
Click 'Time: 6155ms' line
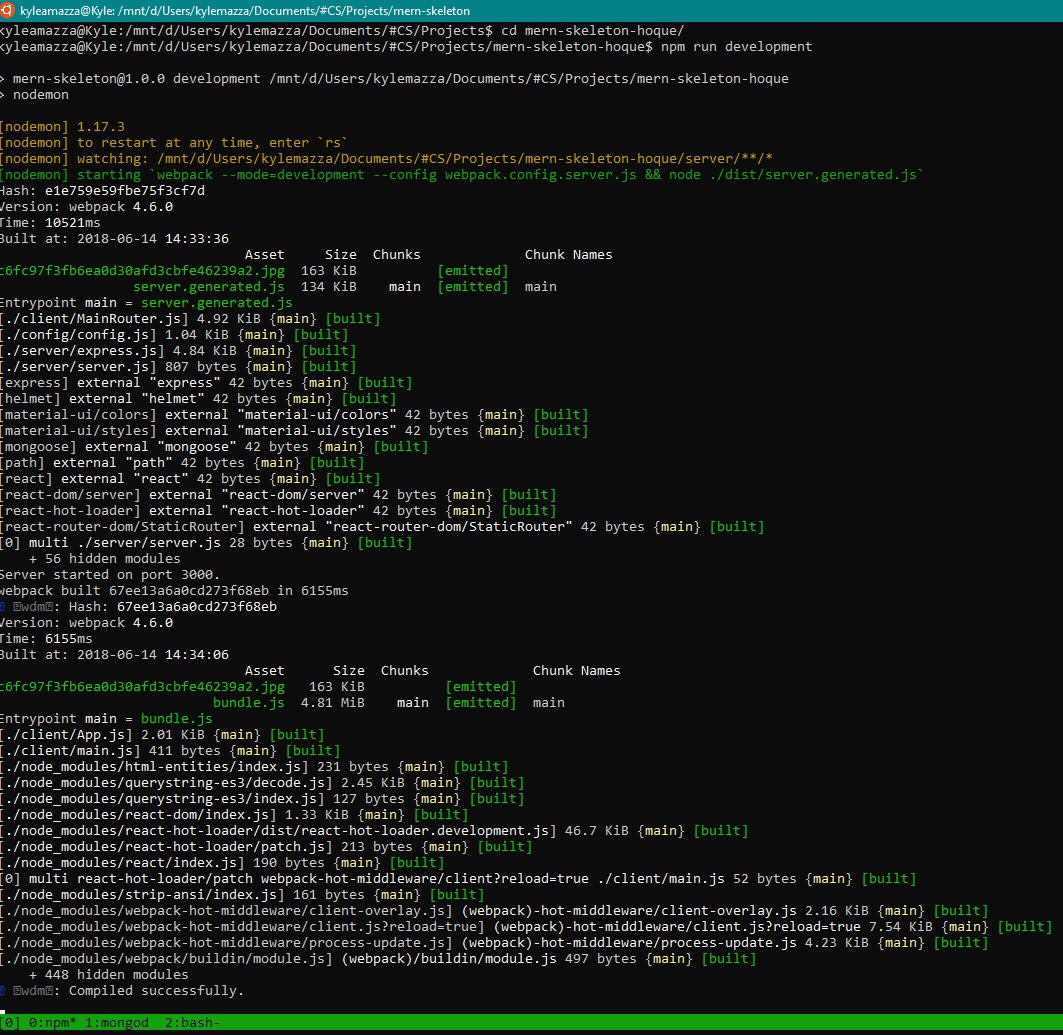pyautogui.click(x=46, y=638)
